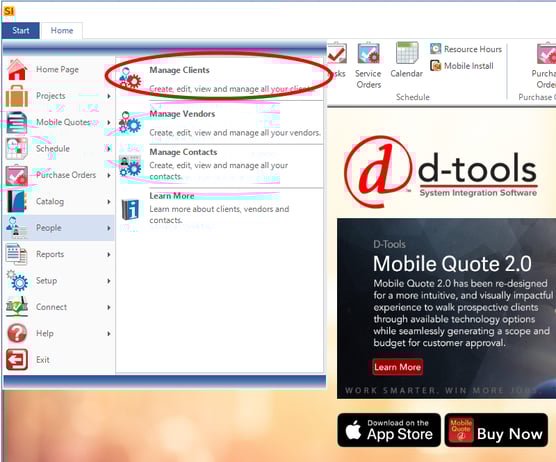Image resolution: width=556 pixels, height=462 pixels.
Task: Click the Purchase Orders icon in menu
Action: 17,175
